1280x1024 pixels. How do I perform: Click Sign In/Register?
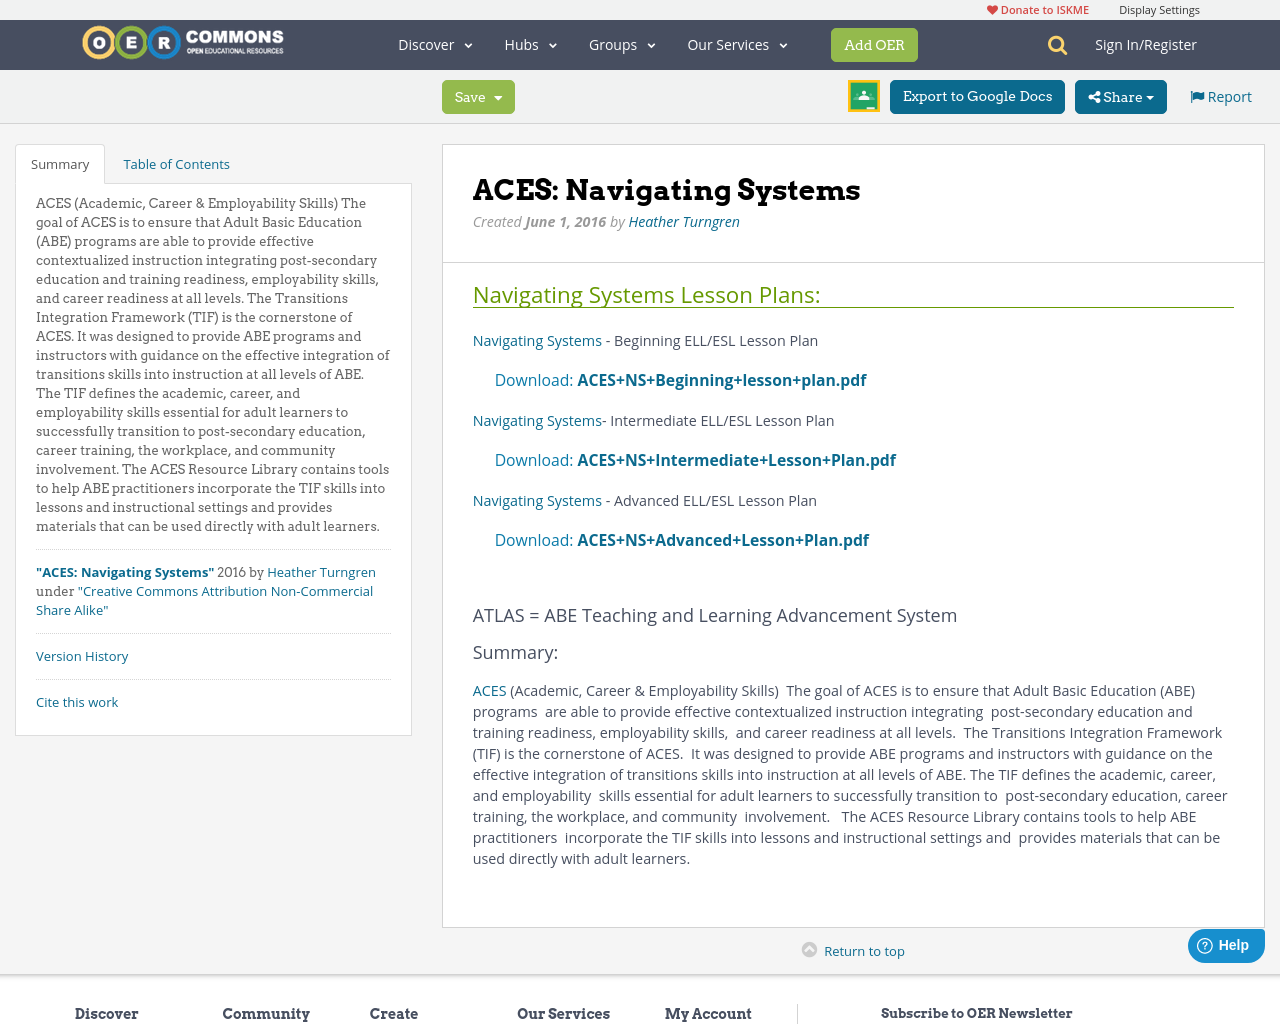coord(1146,43)
